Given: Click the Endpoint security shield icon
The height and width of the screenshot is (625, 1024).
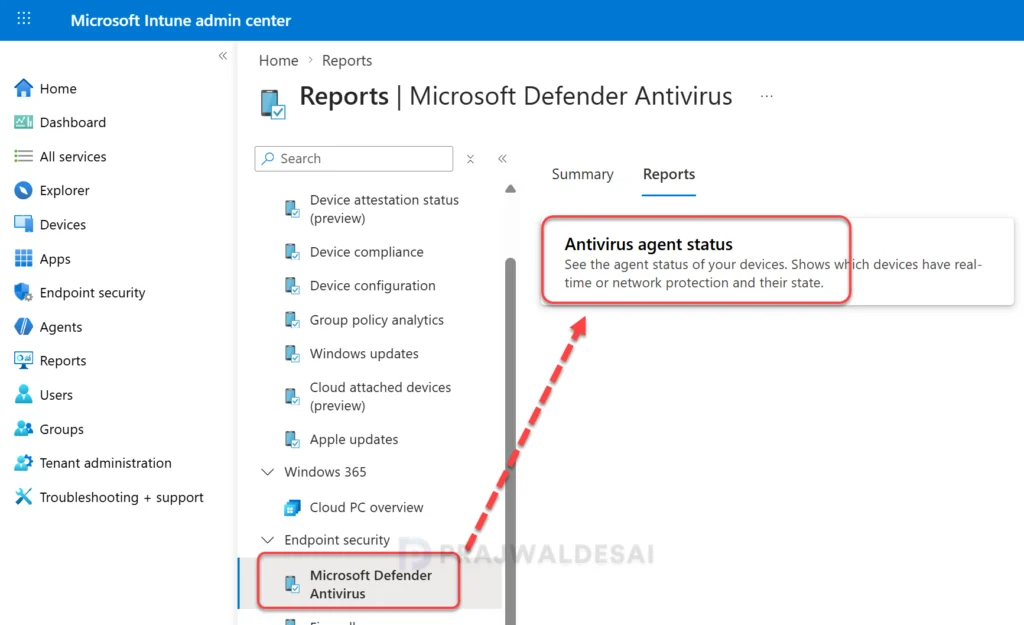Looking at the screenshot, I should [x=24, y=292].
